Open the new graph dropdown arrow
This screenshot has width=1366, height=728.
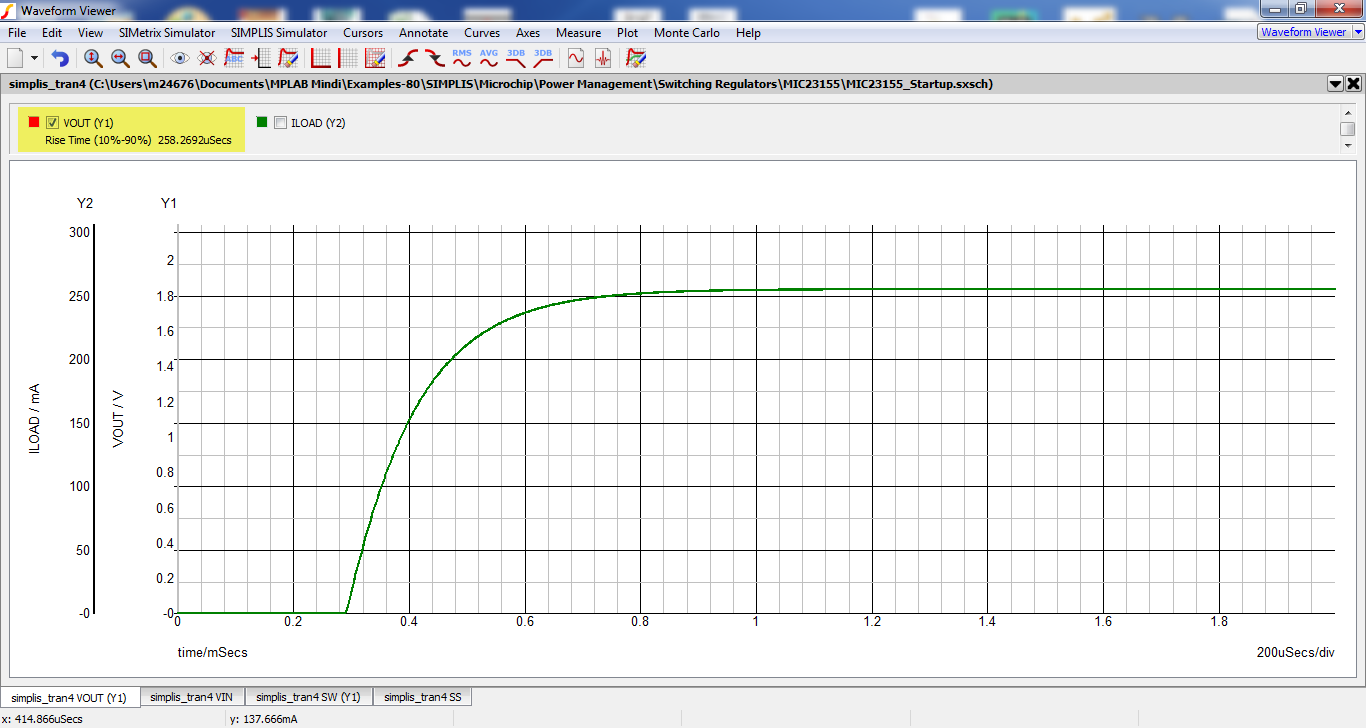tap(35, 58)
